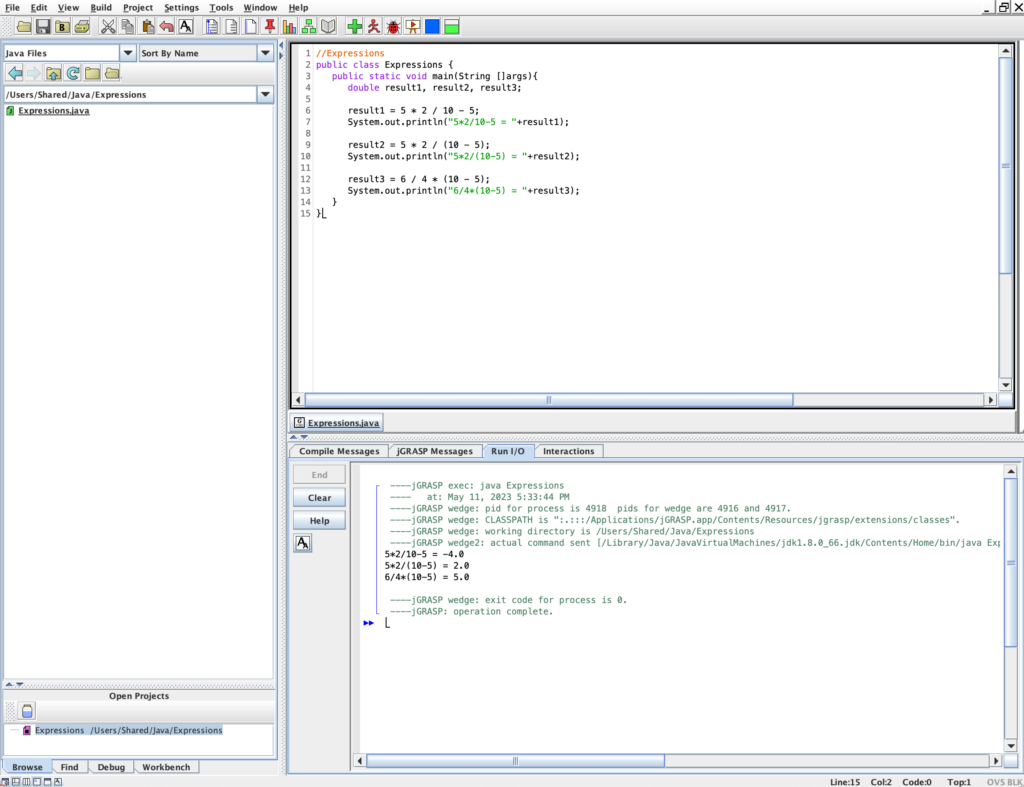Viewport: 1024px width, 787px height.
Task: Compile with the green plus icon
Action: 355,27
